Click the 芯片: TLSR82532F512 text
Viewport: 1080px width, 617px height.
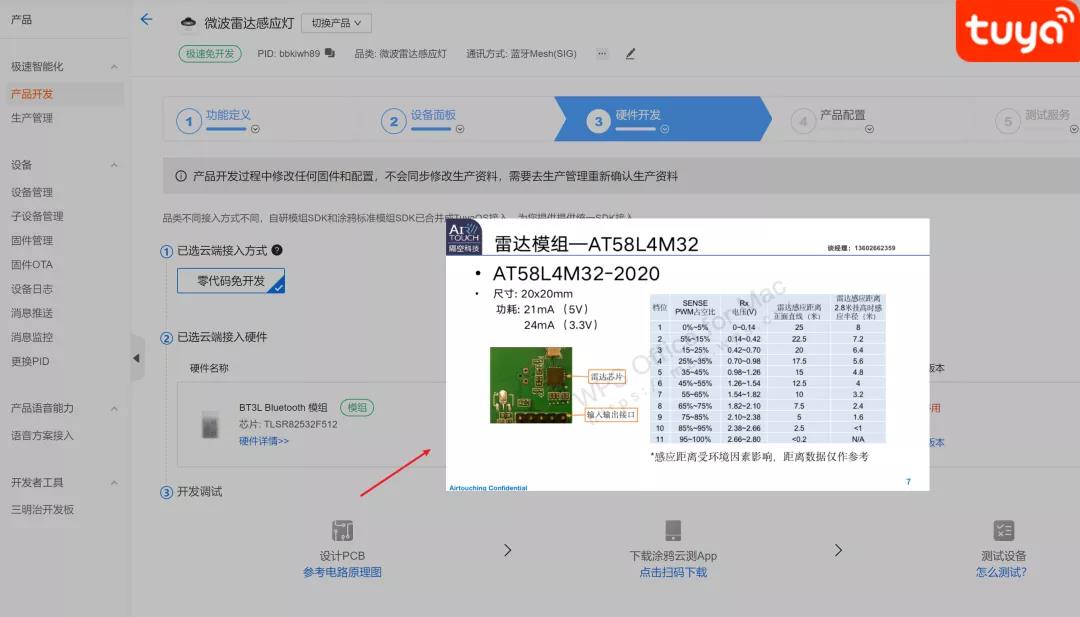click(x=288, y=424)
